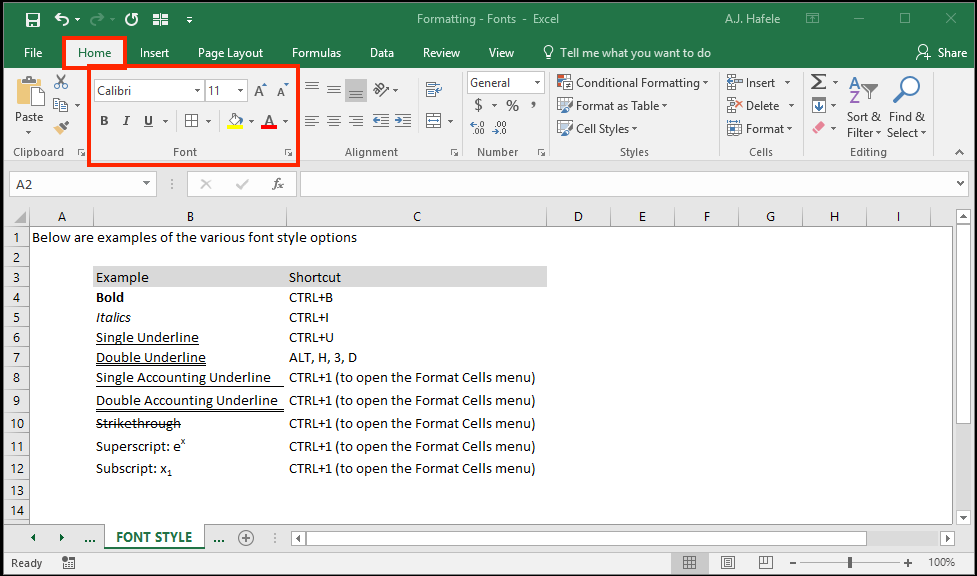The width and height of the screenshot is (977, 576).
Task: Toggle Bottom Align for cells
Action: pos(356,90)
